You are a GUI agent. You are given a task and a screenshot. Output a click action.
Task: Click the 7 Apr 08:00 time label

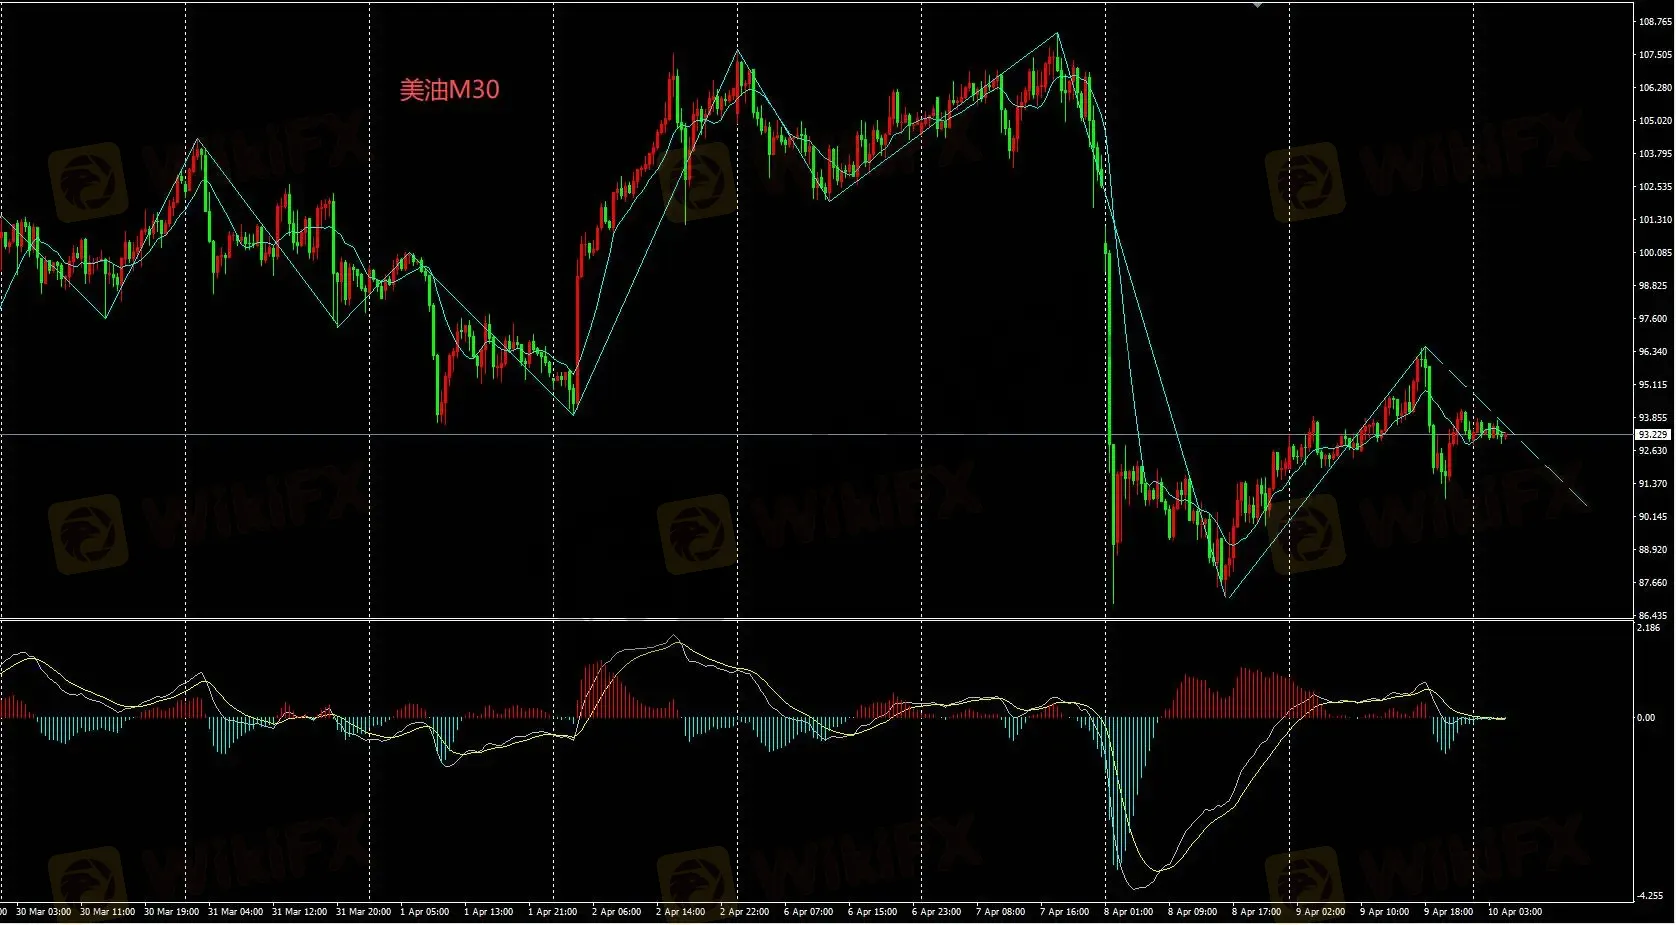(x=1001, y=912)
